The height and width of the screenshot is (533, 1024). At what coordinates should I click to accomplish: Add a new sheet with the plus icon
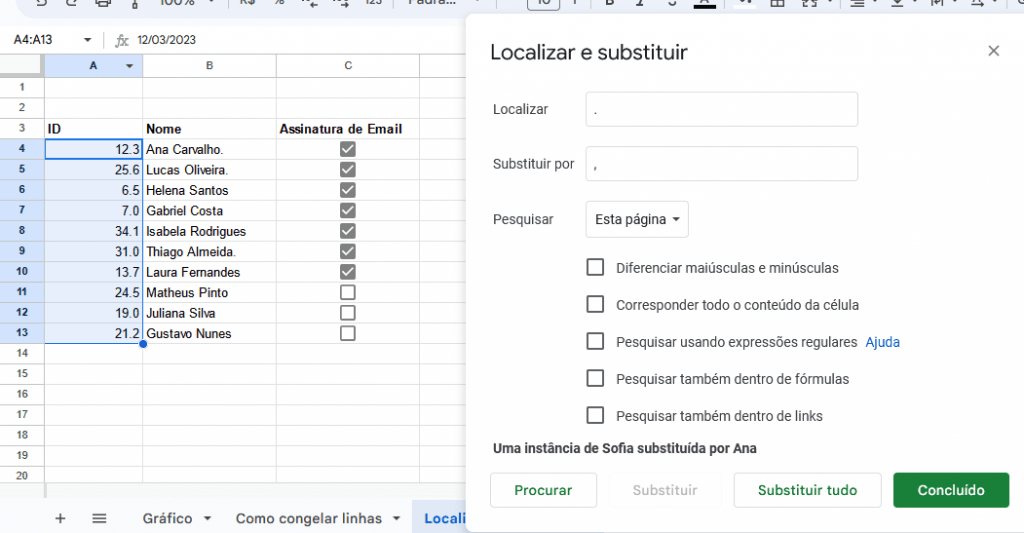[60, 518]
